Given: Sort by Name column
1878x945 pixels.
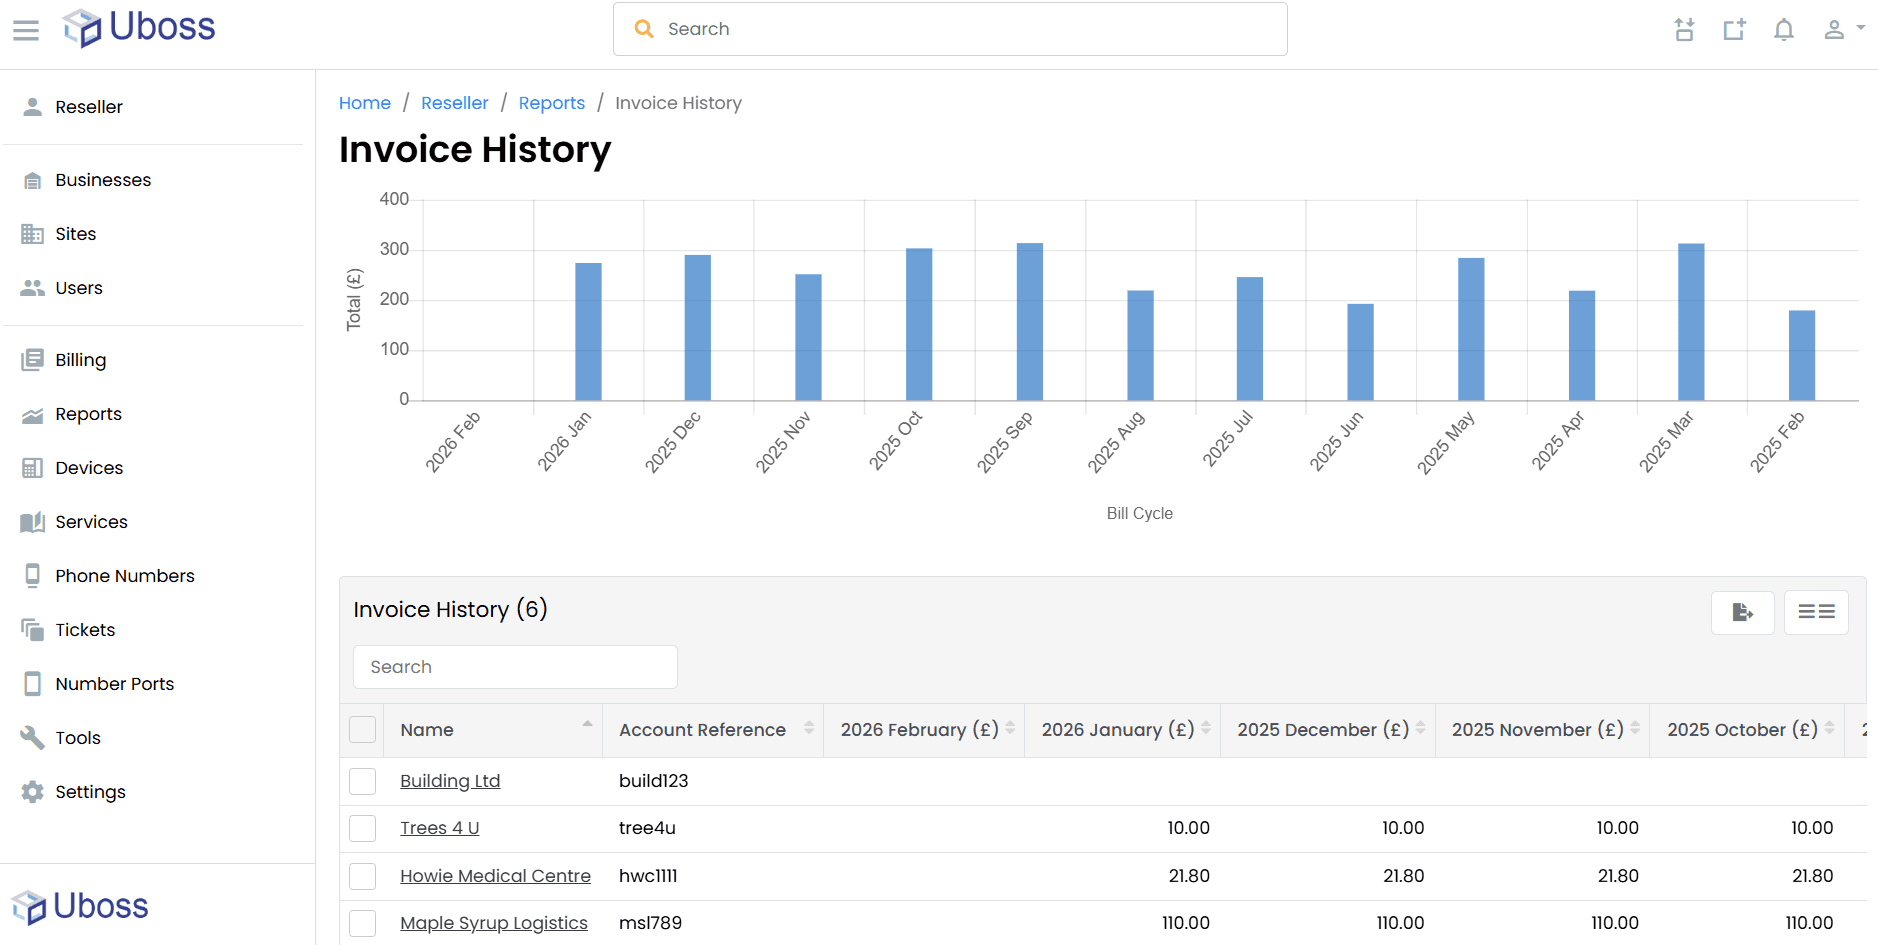Looking at the screenshot, I should coord(494,730).
